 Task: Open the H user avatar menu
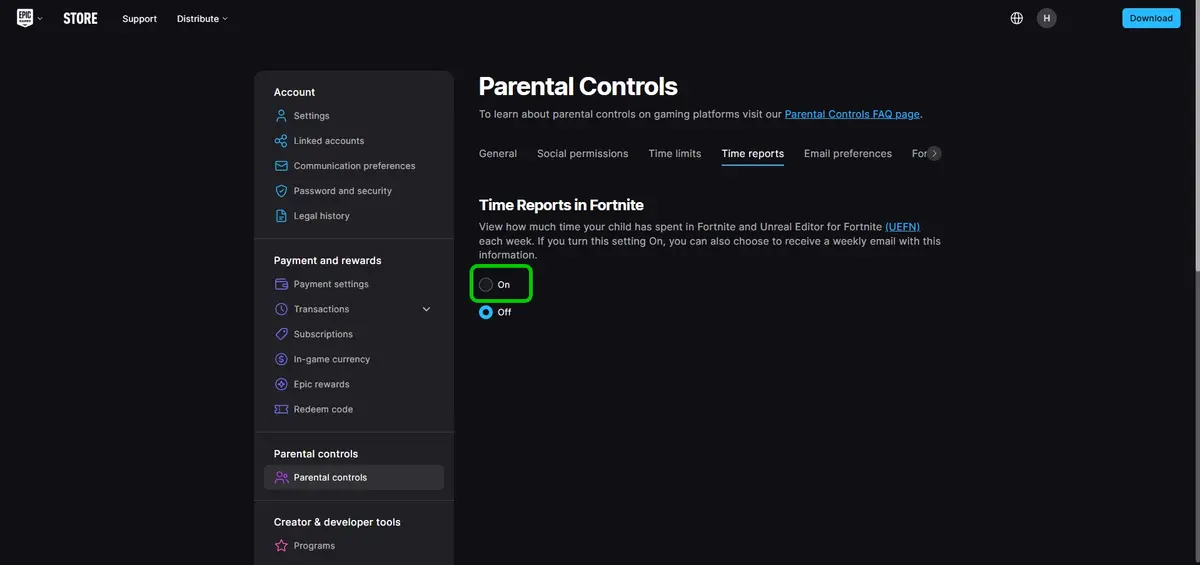pos(1047,18)
